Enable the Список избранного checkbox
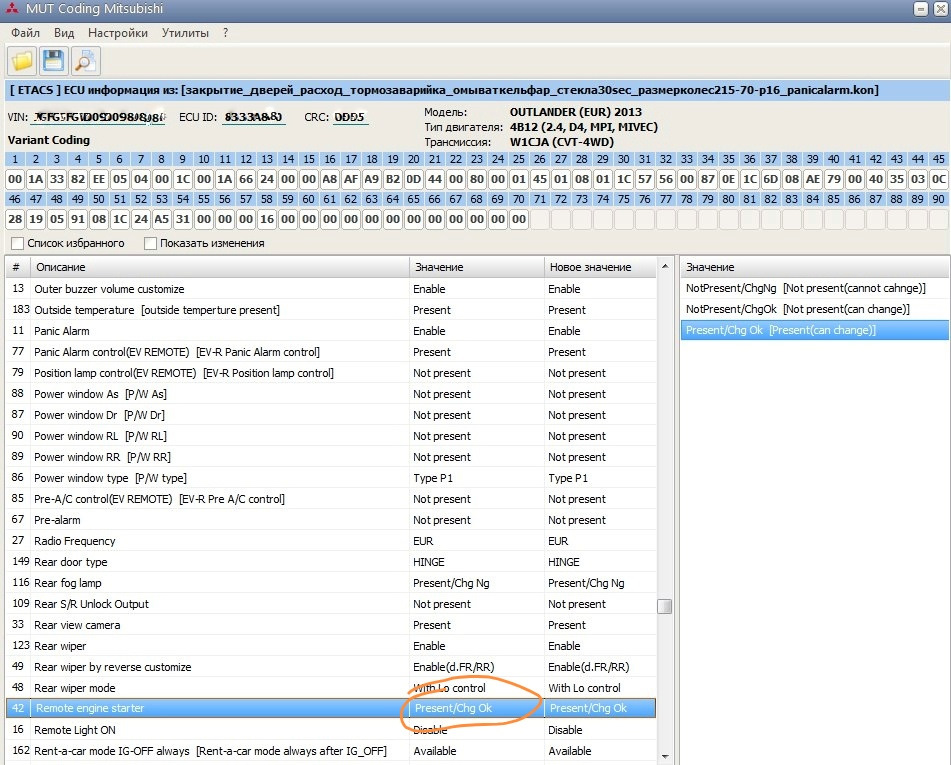The width and height of the screenshot is (951, 765). [x=18, y=243]
